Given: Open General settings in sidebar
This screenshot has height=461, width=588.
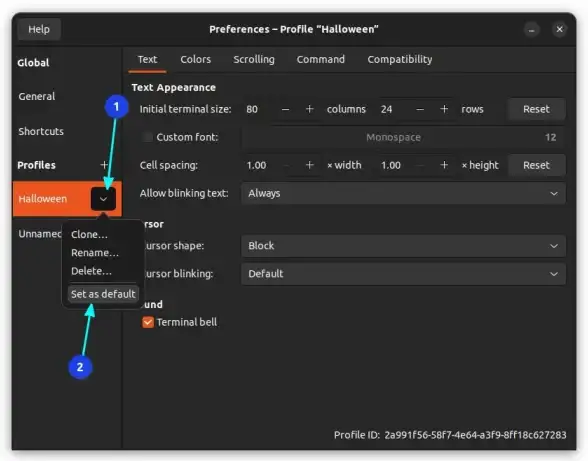Looking at the screenshot, I should pyautogui.click(x=37, y=96).
